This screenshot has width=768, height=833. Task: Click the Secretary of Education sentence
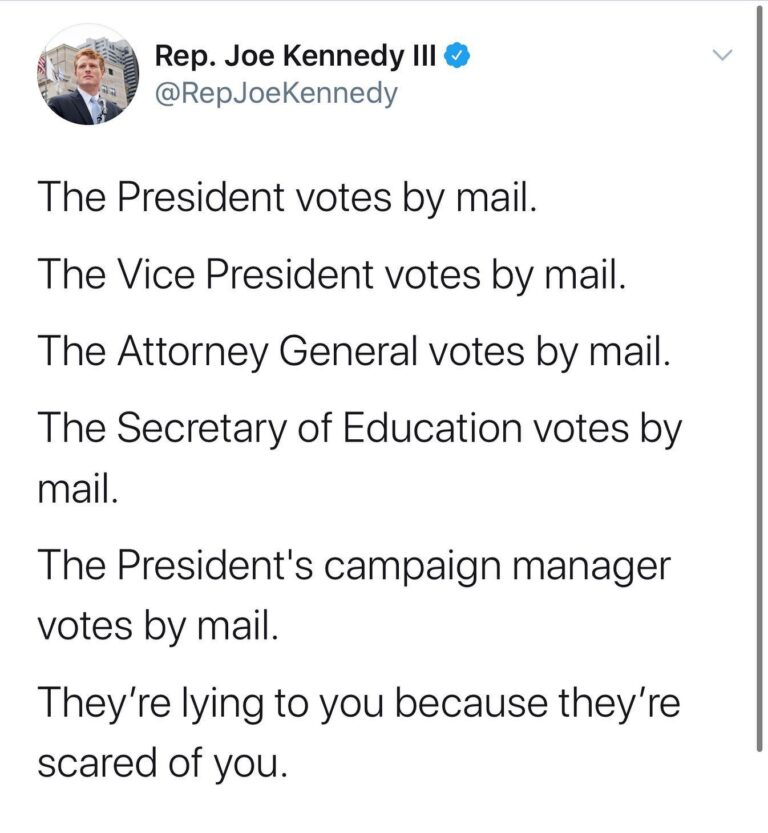[x=360, y=427]
